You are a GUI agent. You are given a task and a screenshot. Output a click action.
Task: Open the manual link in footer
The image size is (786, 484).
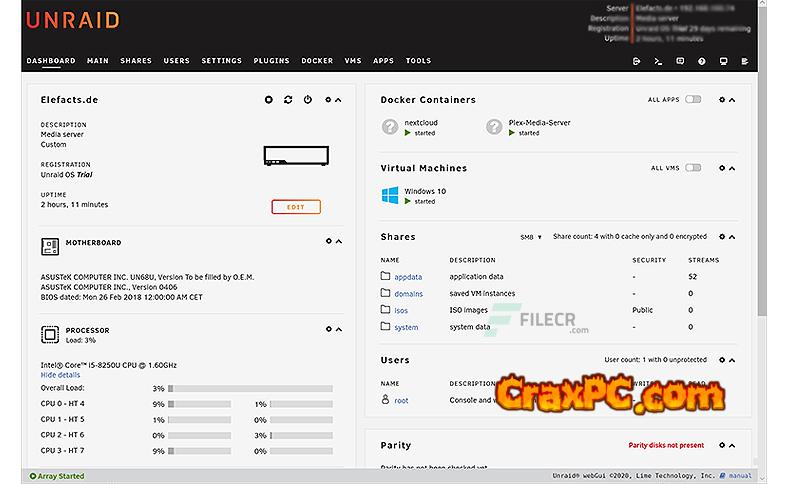pyautogui.click(x=740, y=476)
